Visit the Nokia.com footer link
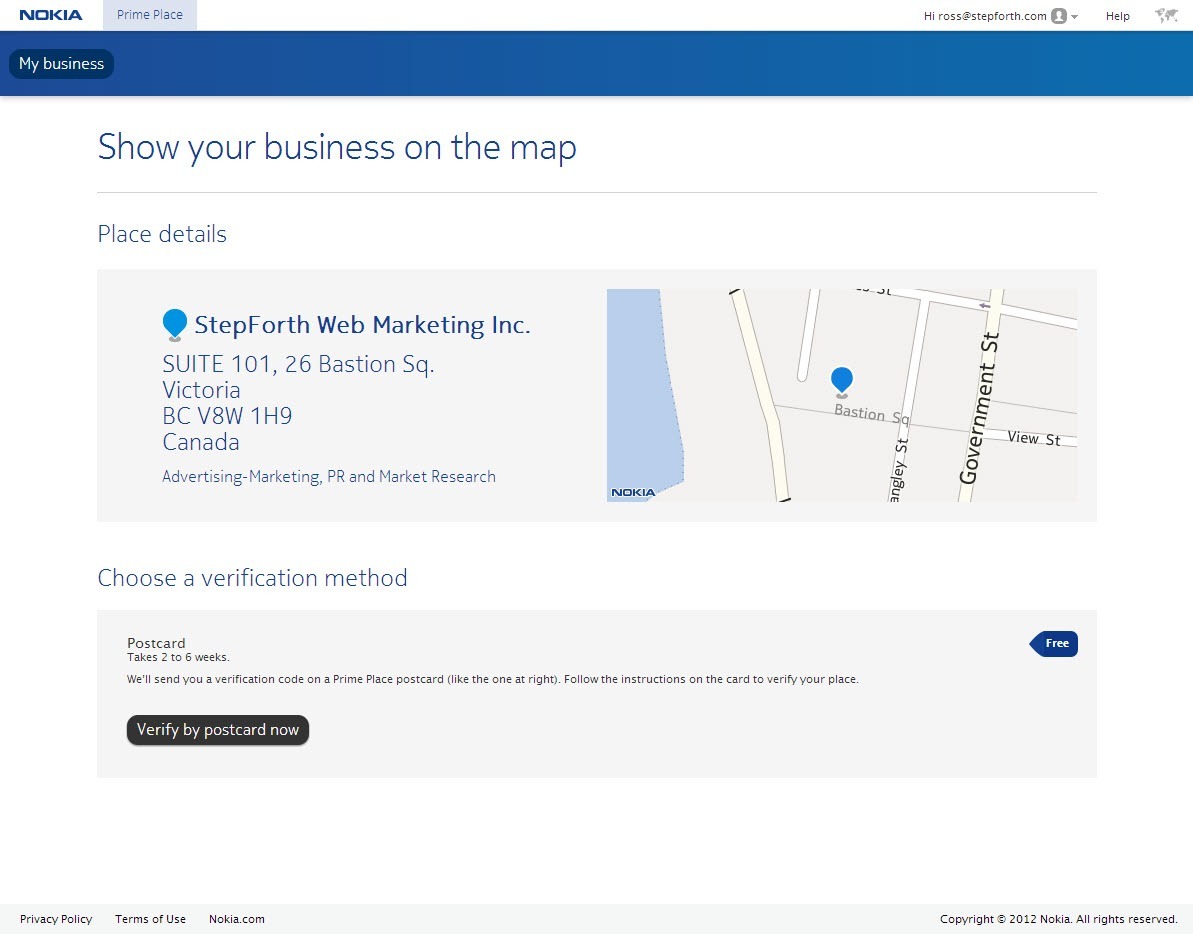This screenshot has height=934, width=1193. coord(237,919)
